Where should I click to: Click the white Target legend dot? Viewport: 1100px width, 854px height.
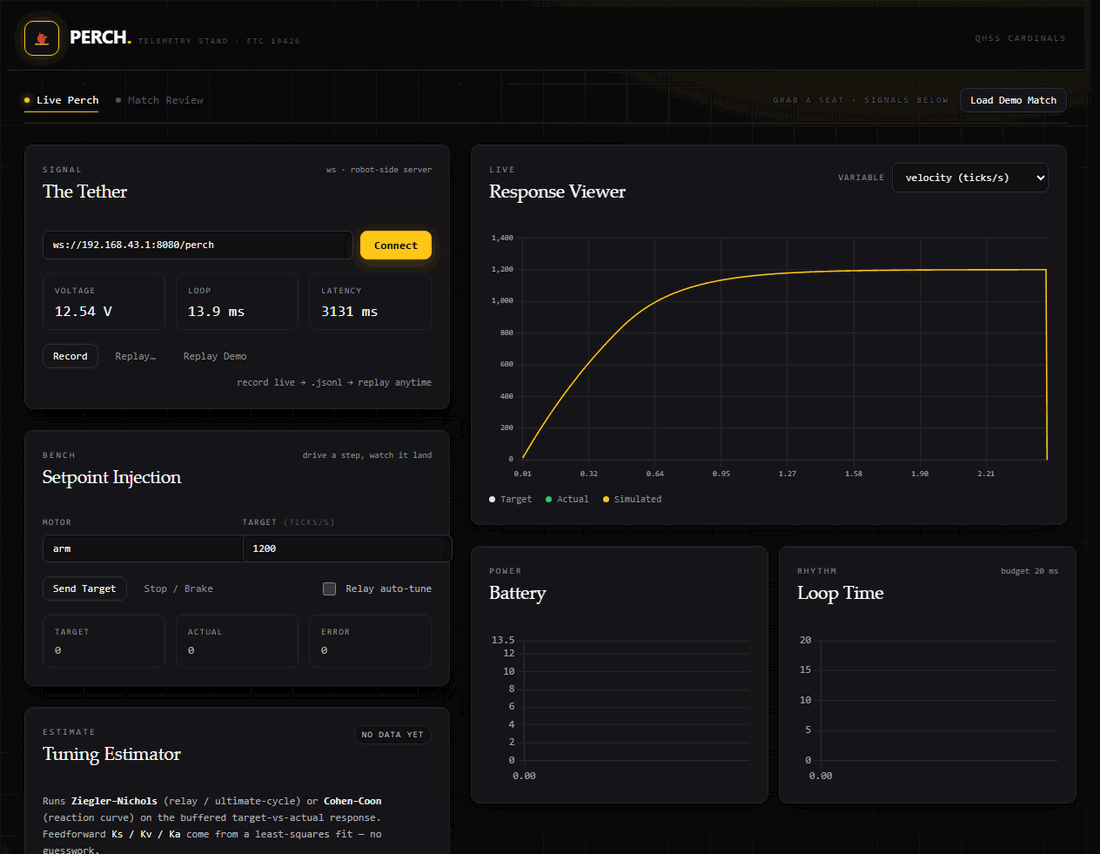pyautogui.click(x=492, y=499)
